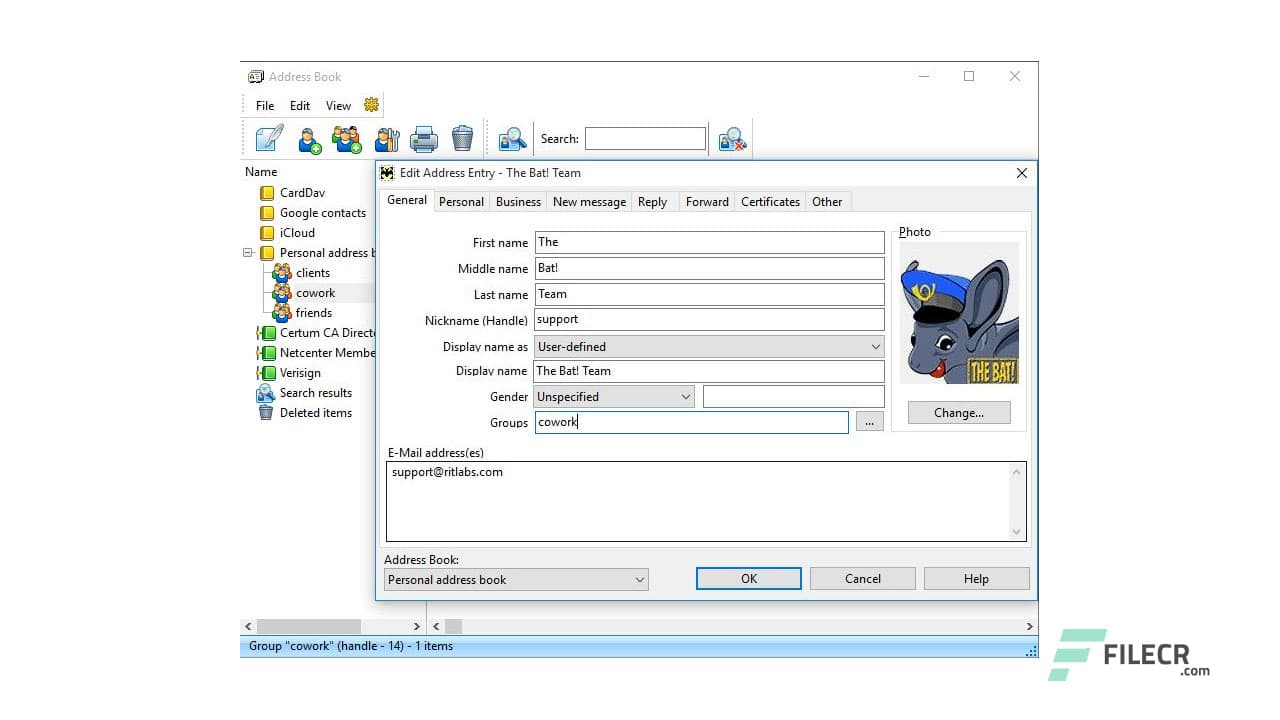Open the Gender dropdown
The image size is (1280, 720).
coord(686,396)
